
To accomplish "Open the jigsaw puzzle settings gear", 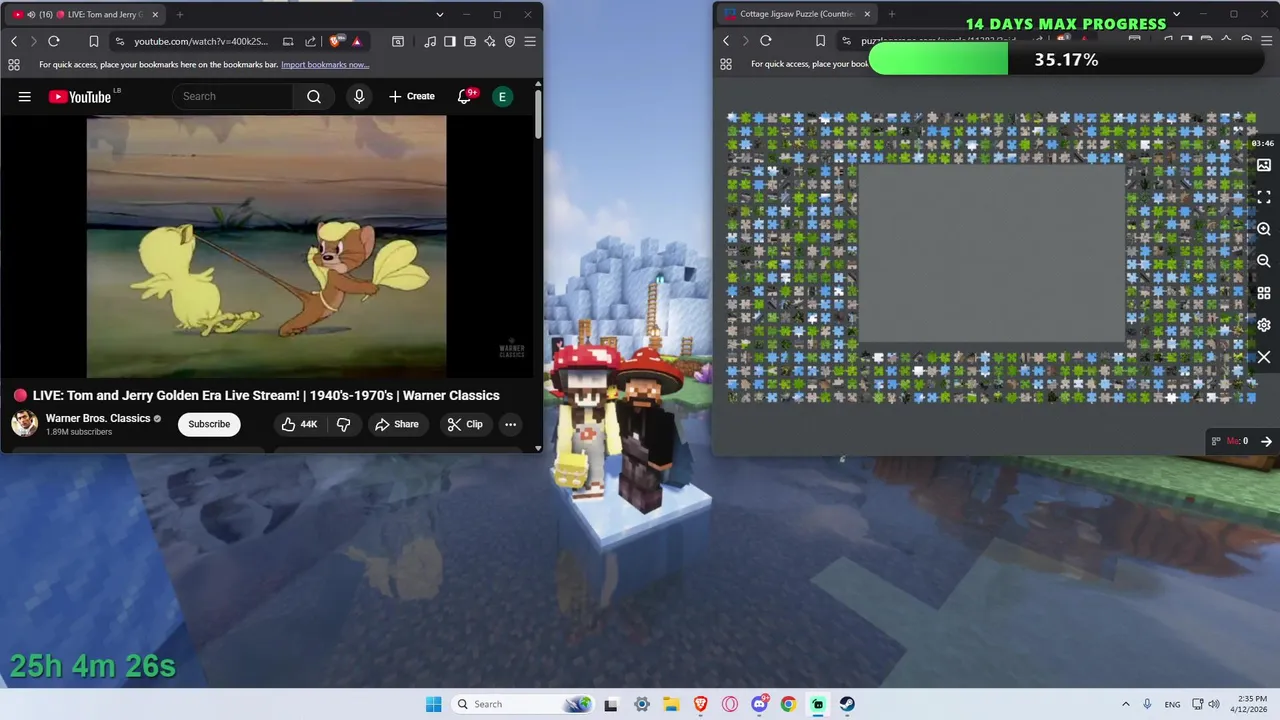I will click(1264, 325).
